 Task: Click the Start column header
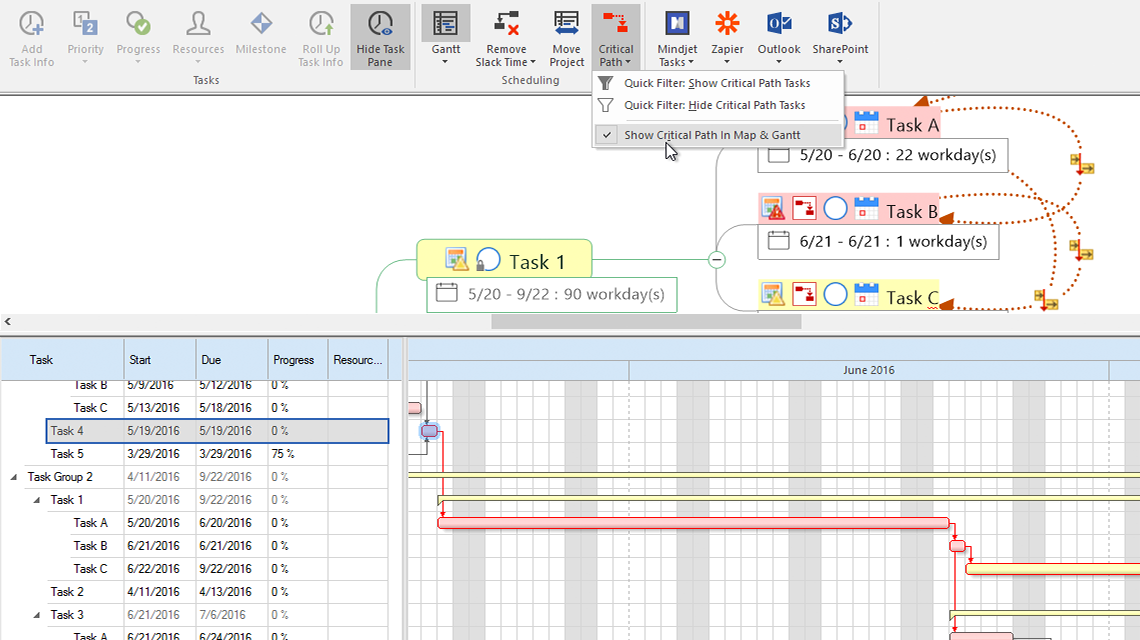pos(160,359)
